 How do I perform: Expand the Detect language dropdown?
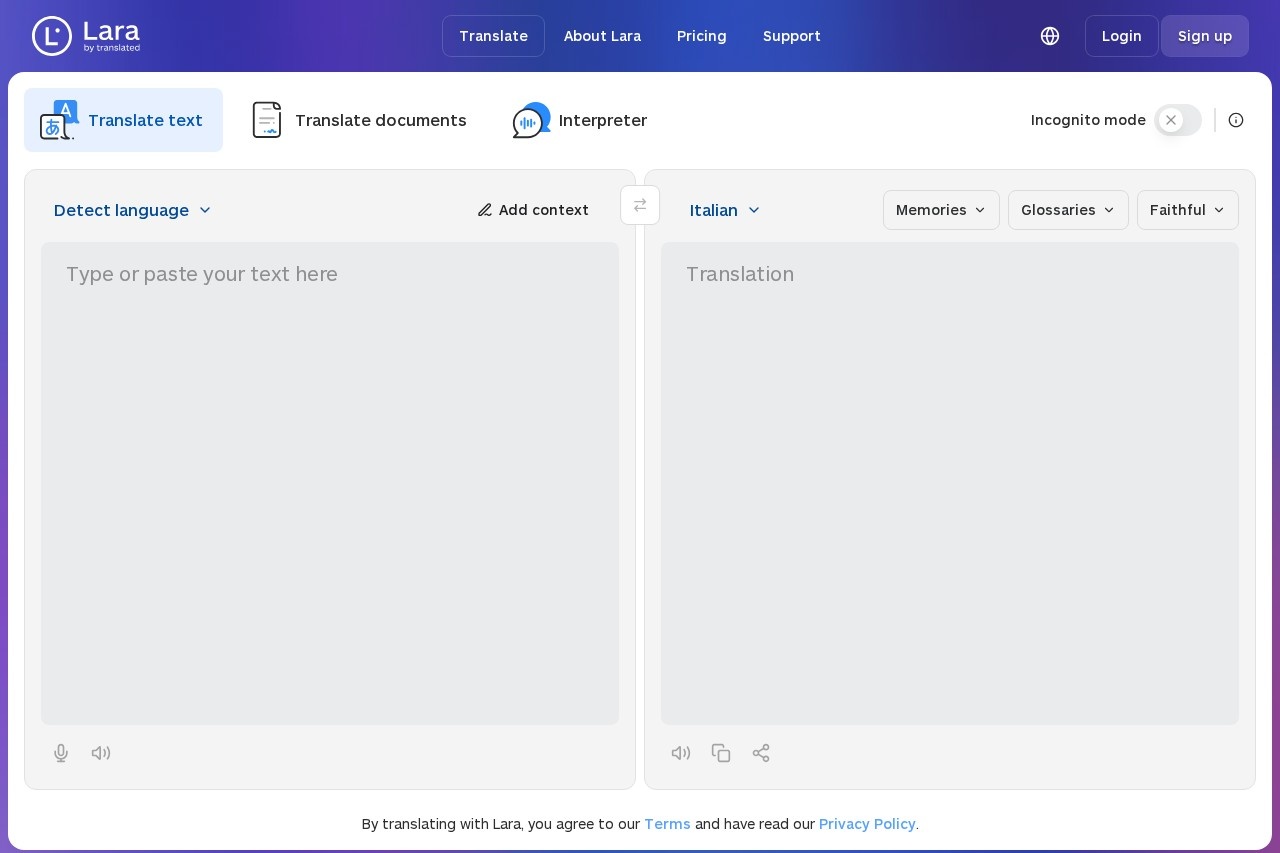click(132, 210)
